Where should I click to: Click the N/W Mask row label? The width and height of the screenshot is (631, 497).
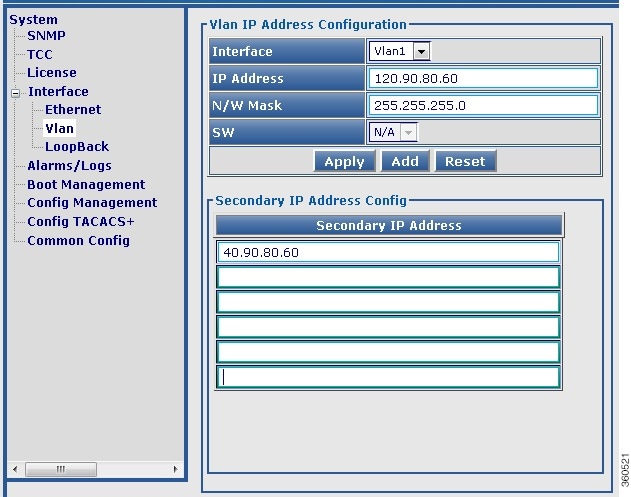[287, 105]
